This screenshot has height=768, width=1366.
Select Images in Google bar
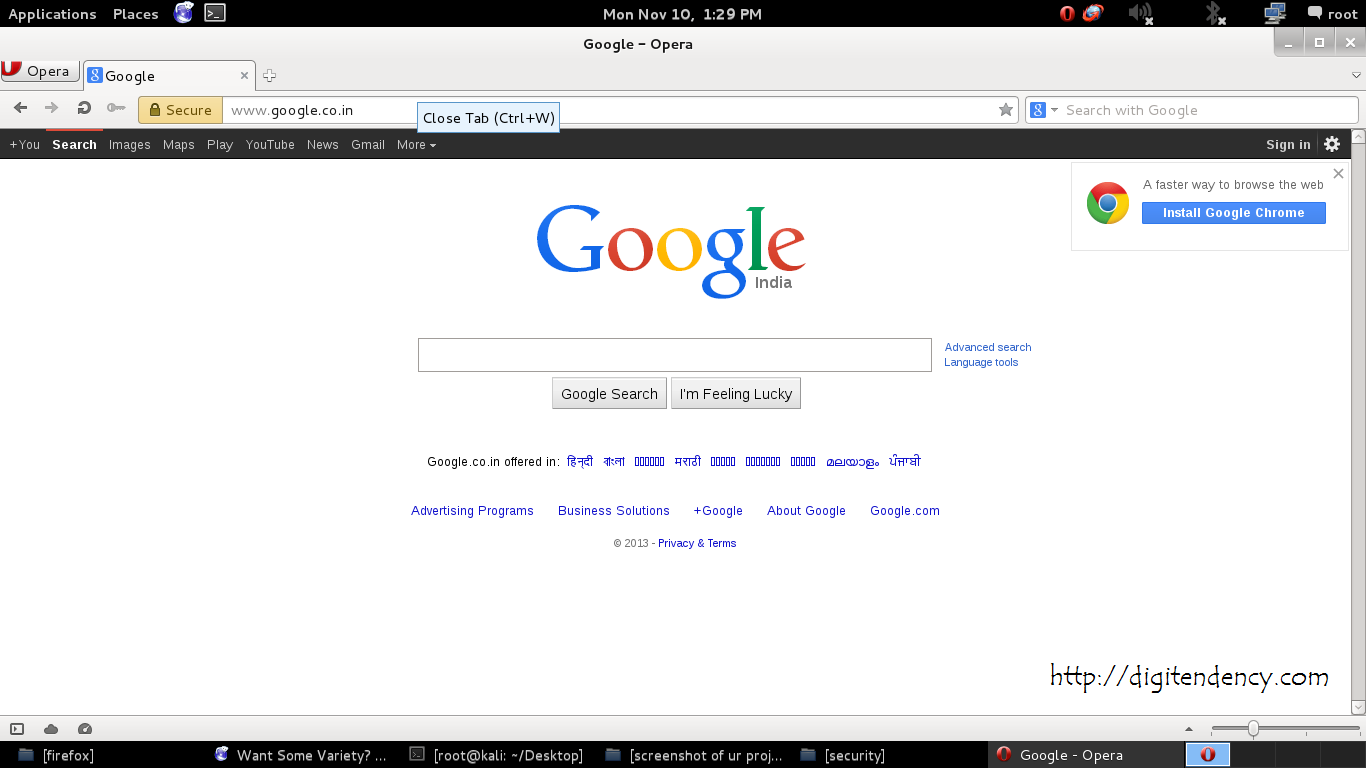click(130, 145)
